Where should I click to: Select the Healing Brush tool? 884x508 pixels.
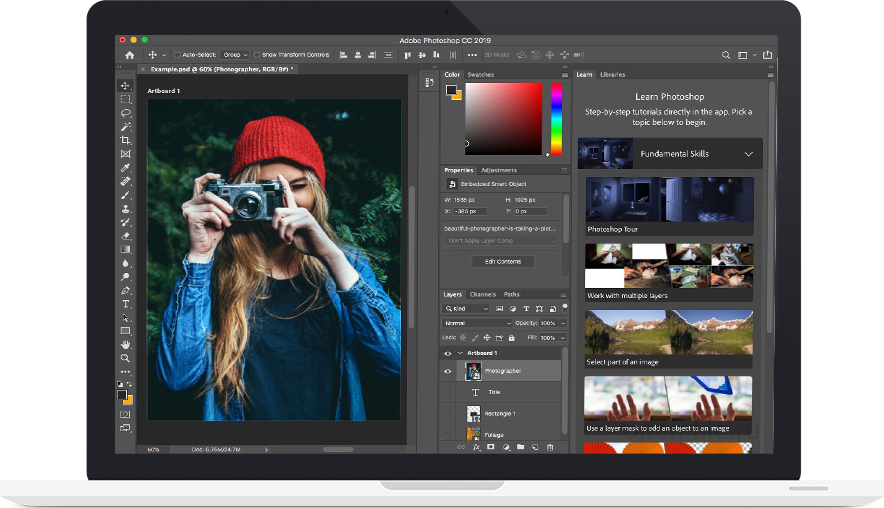(x=125, y=181)
